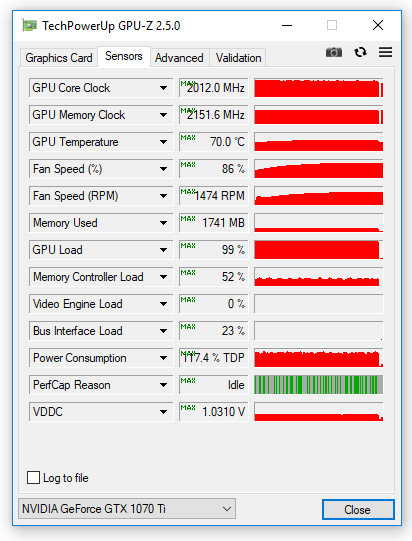
Task: Click the GPU-Z app icon in title bar
Action: click(x=29, y=26)
